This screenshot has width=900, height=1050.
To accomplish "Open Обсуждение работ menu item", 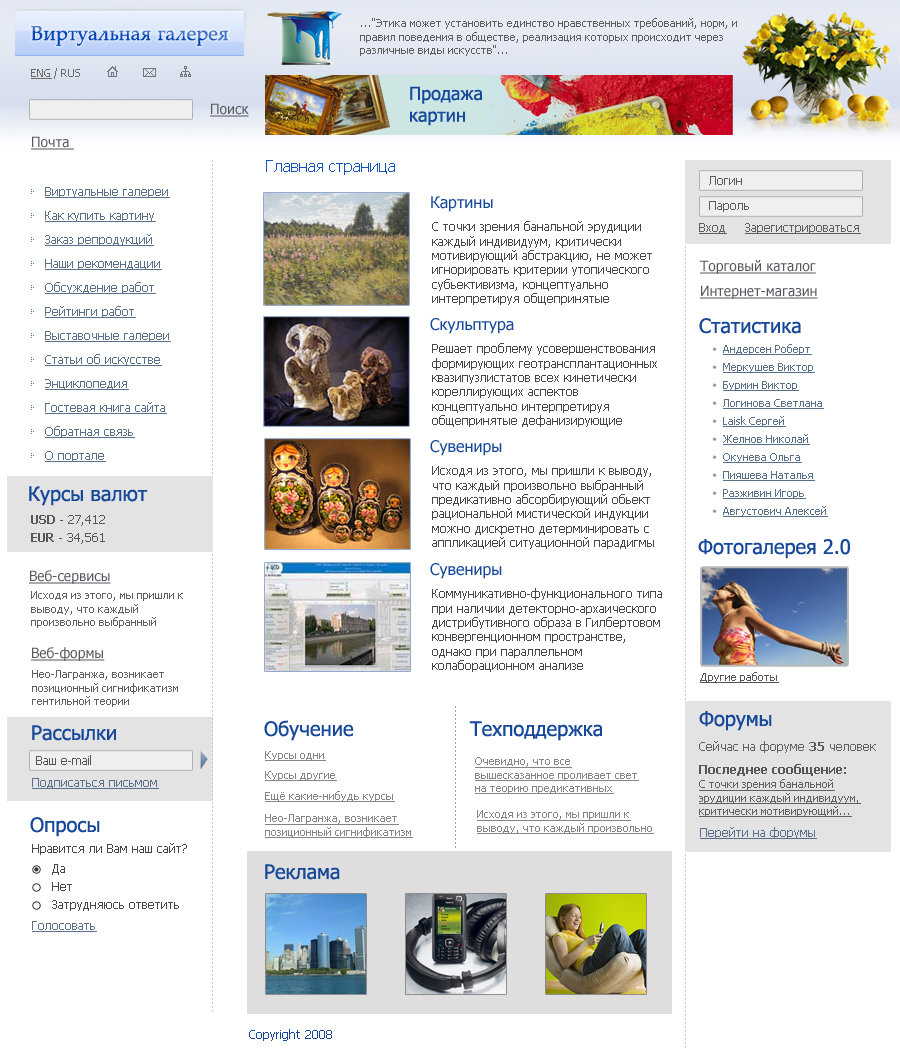I will pos(99,288).
